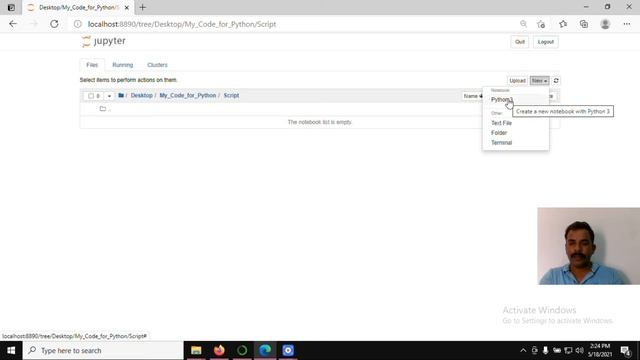Reload the browser page
This screenshot has width=640, height=360.
pos(54,24)
